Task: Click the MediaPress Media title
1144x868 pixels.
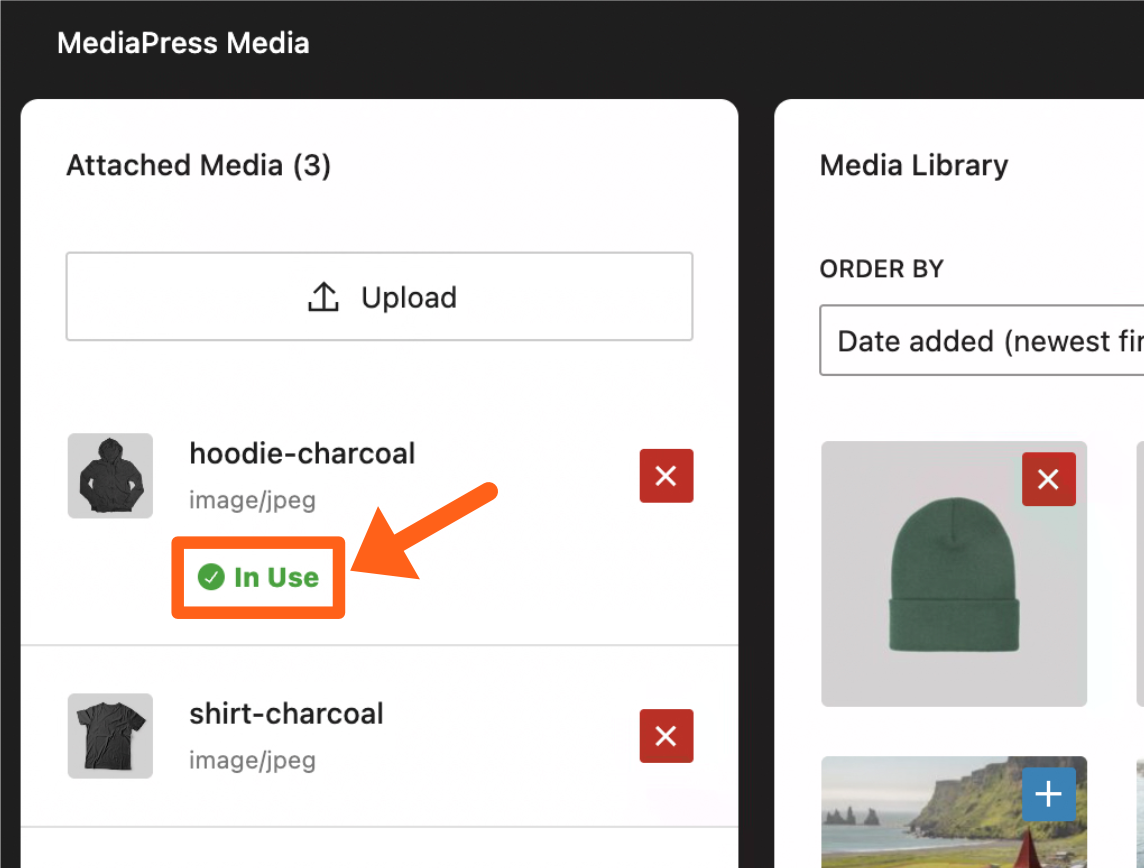Action: [x=183, y=43]
